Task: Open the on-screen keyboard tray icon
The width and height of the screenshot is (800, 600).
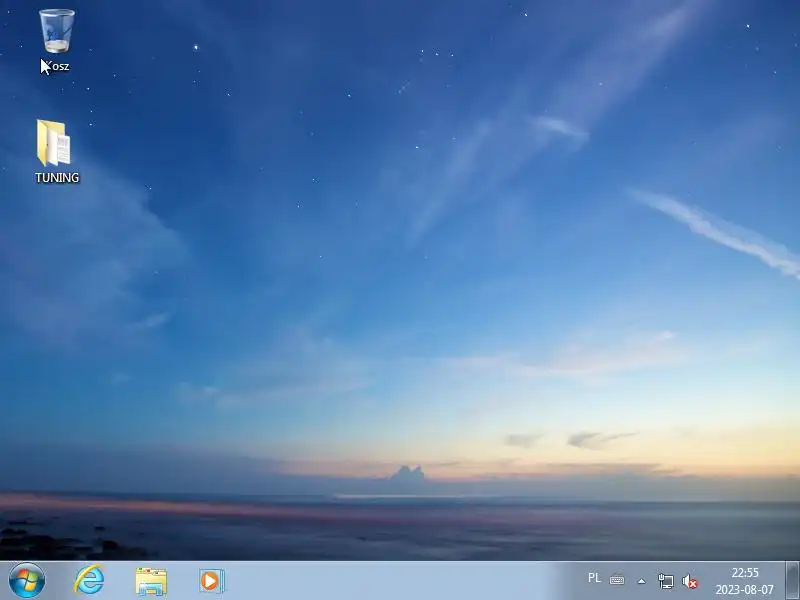Action: 617,580
